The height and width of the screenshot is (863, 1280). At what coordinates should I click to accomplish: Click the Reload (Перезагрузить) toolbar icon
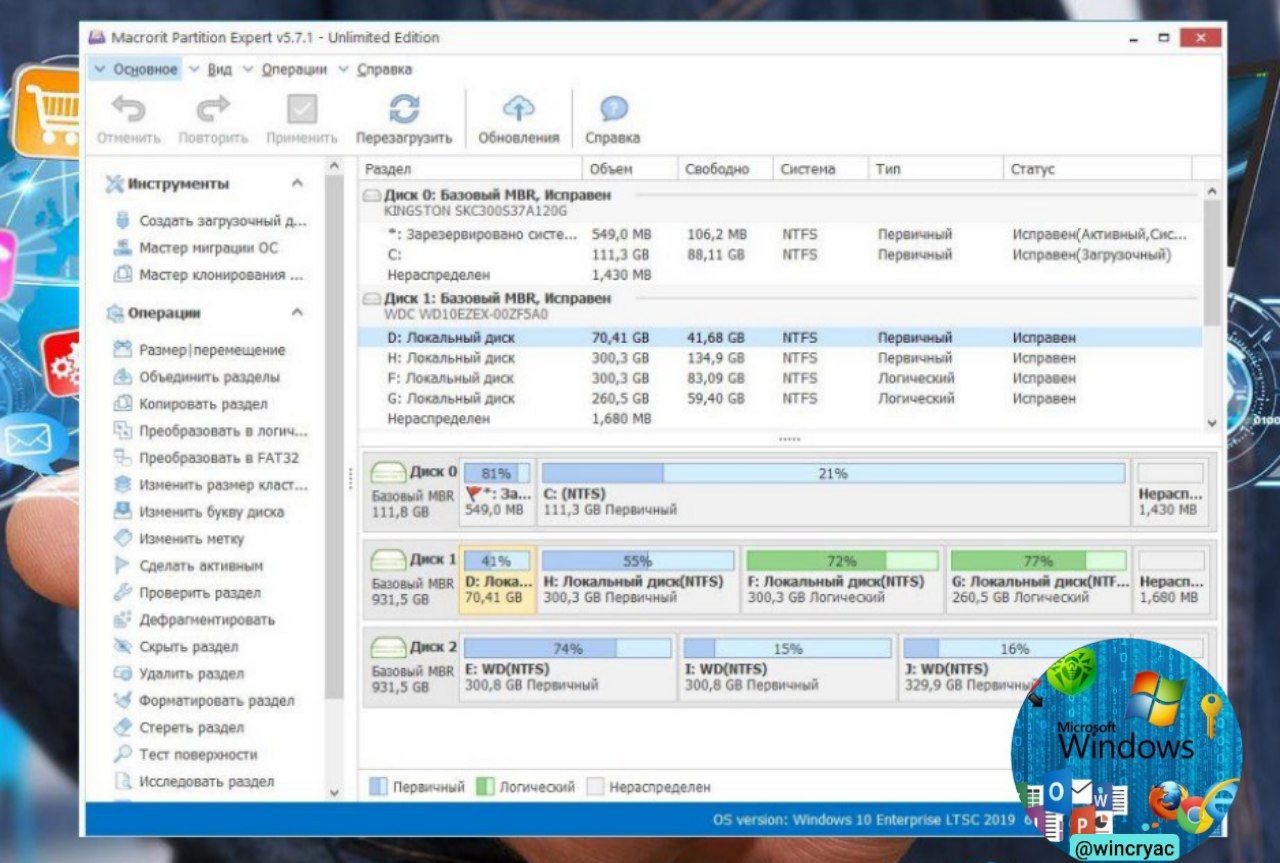[404, 108]
